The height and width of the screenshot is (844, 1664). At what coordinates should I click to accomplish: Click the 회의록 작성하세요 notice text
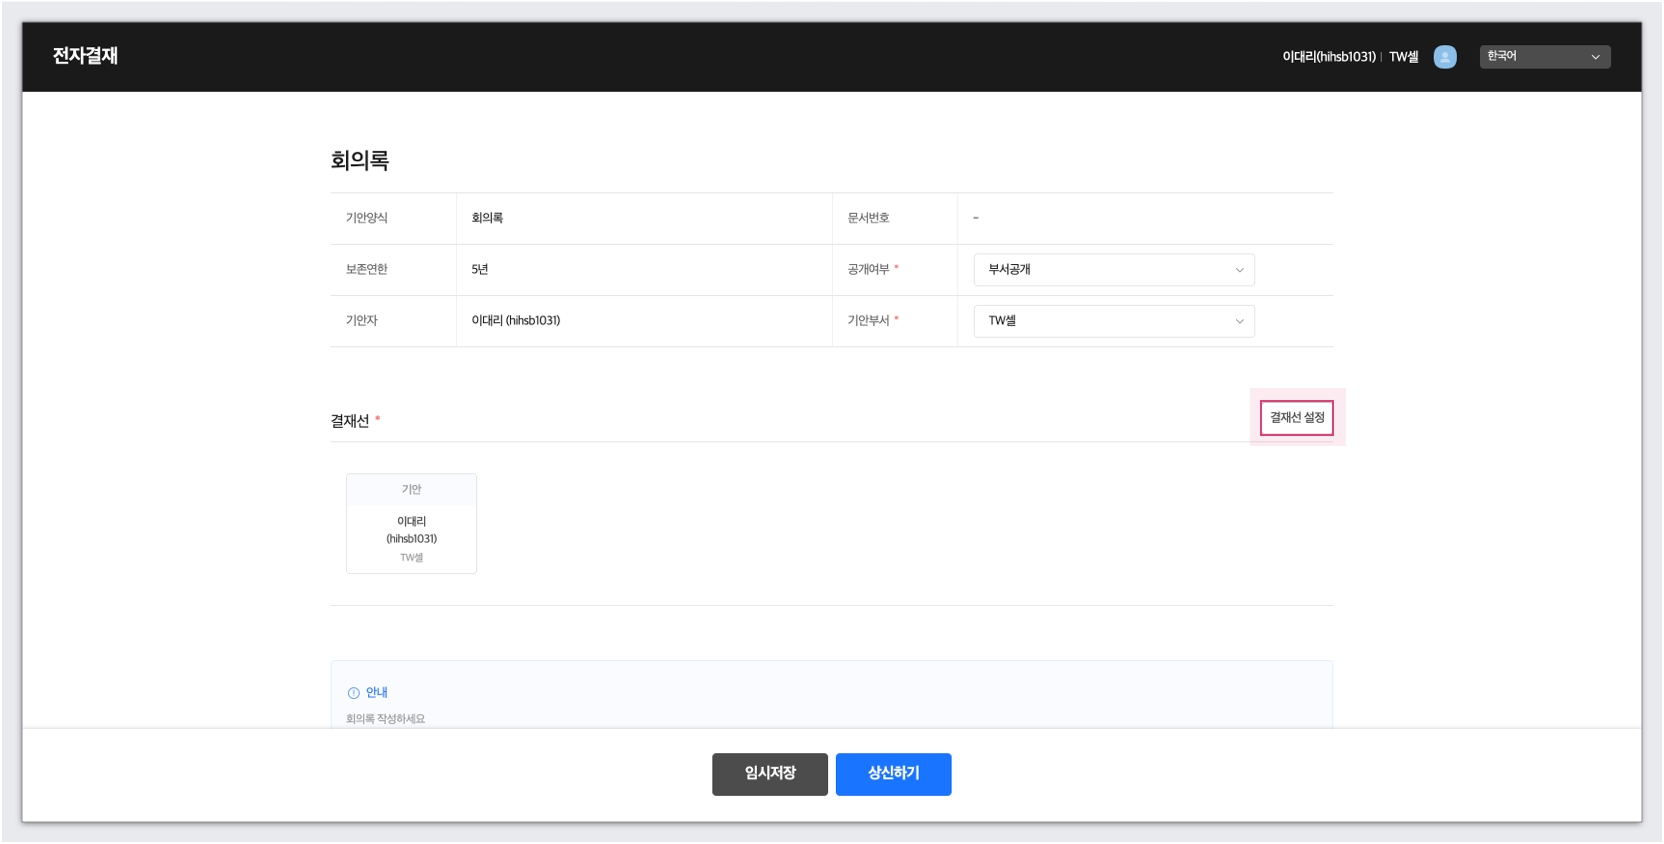click(x=385, y=719)
